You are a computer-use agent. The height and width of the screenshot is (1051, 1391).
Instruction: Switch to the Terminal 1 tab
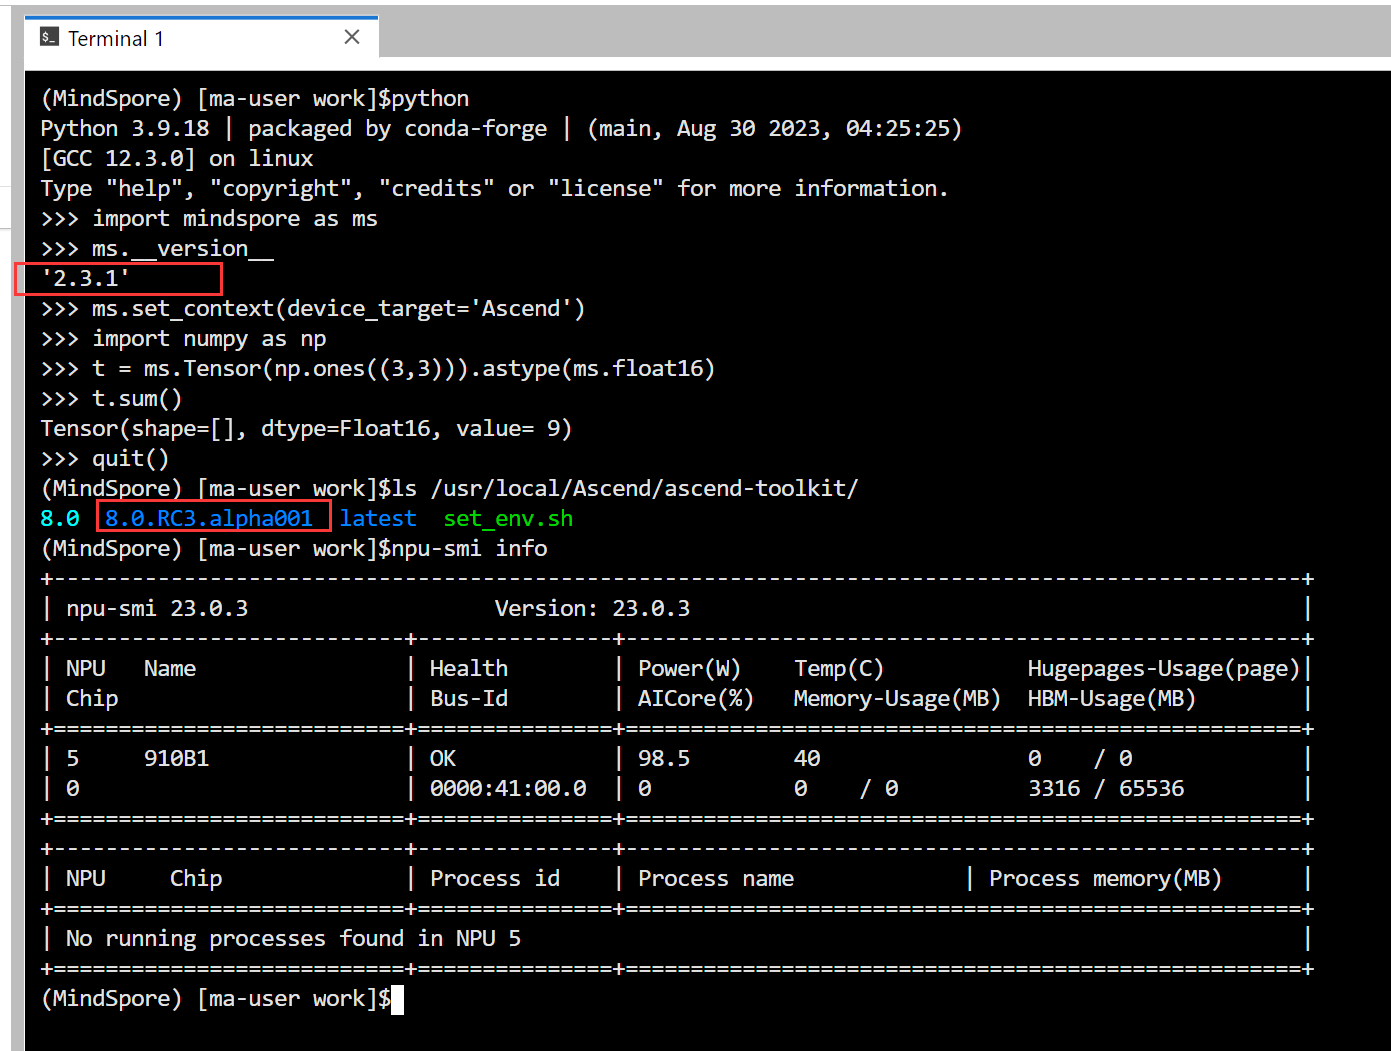pos(115,38)
